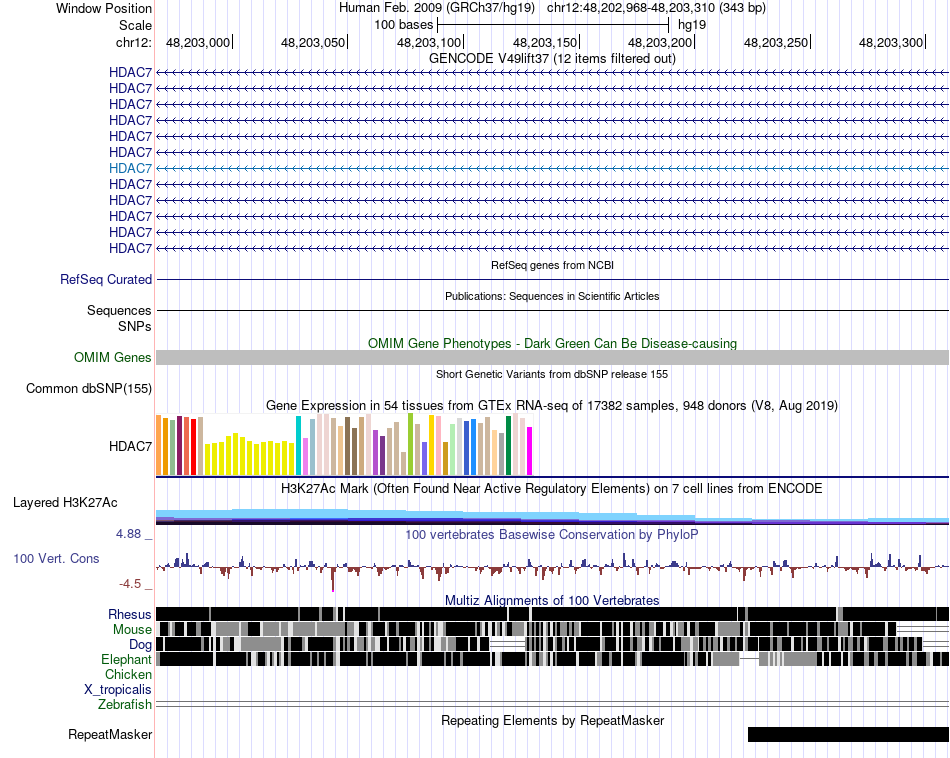Click the Sequences track label
The image size is (950, 758).
(119, 311)
